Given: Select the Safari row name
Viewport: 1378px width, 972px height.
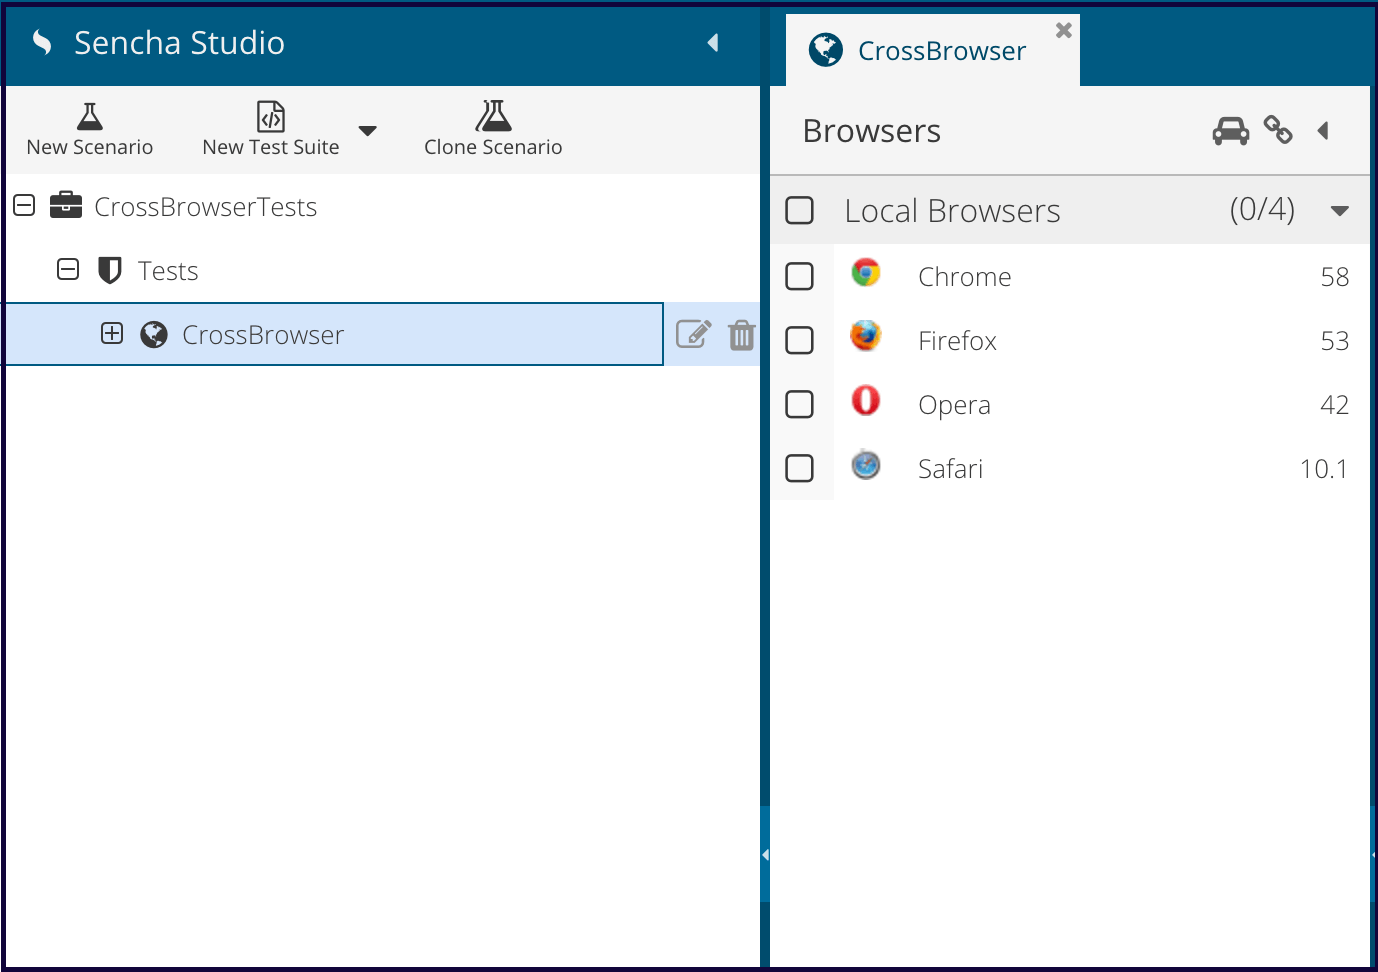Looking at the screenshot, I should pos(950,469).
